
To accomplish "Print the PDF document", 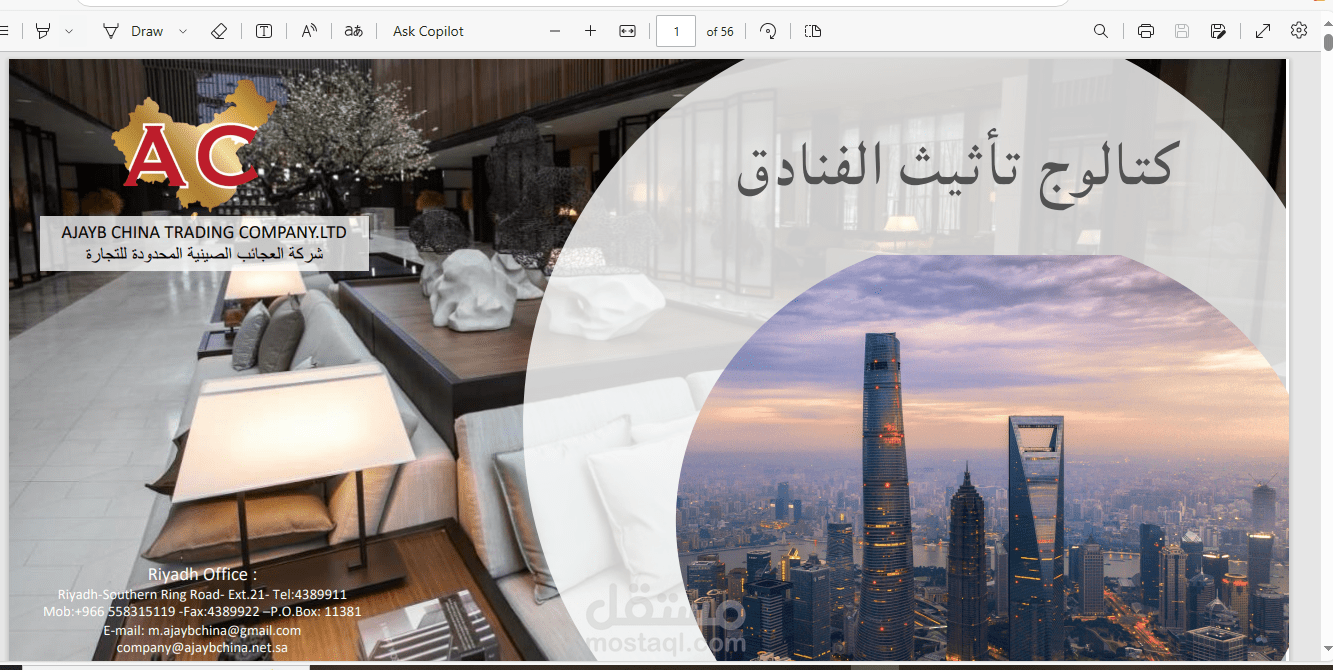I will [x=1146, y=31].
